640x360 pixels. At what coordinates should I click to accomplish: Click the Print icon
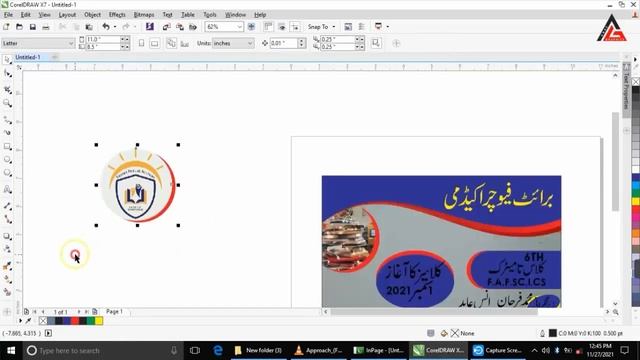46,27
